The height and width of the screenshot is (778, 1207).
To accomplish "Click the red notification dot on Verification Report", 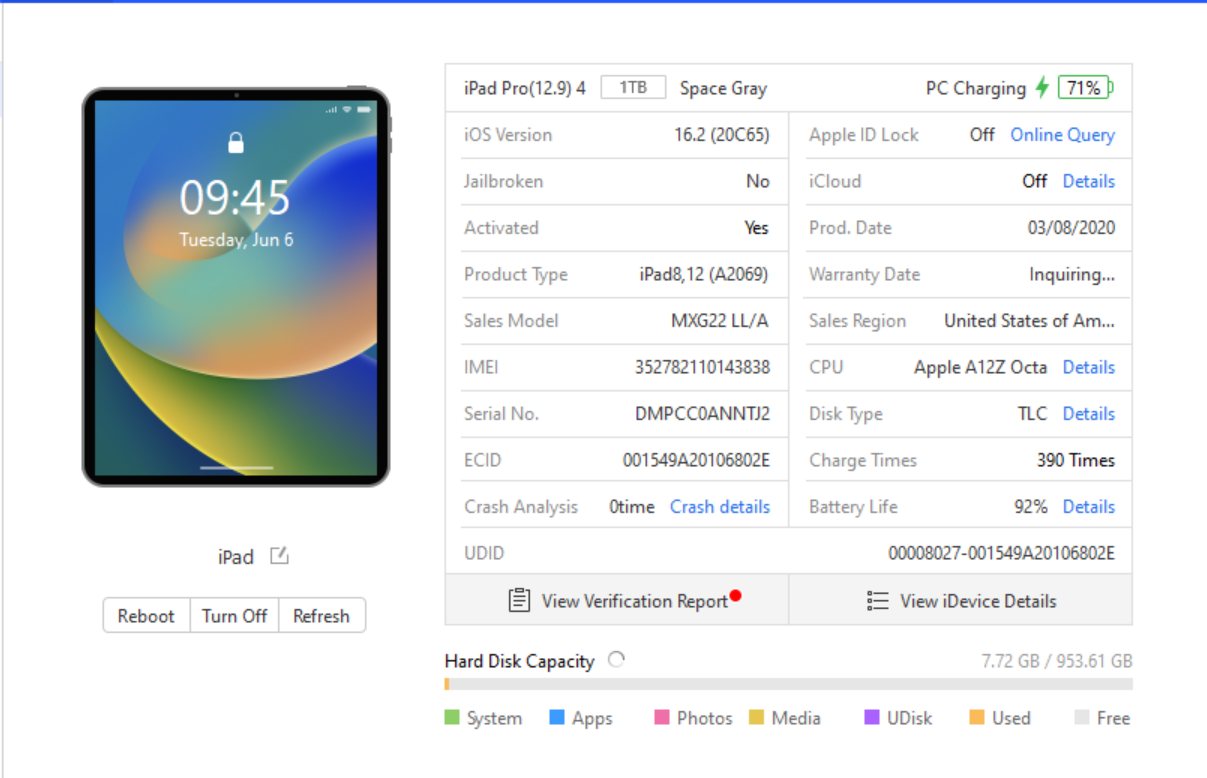I will coord(736,593).
